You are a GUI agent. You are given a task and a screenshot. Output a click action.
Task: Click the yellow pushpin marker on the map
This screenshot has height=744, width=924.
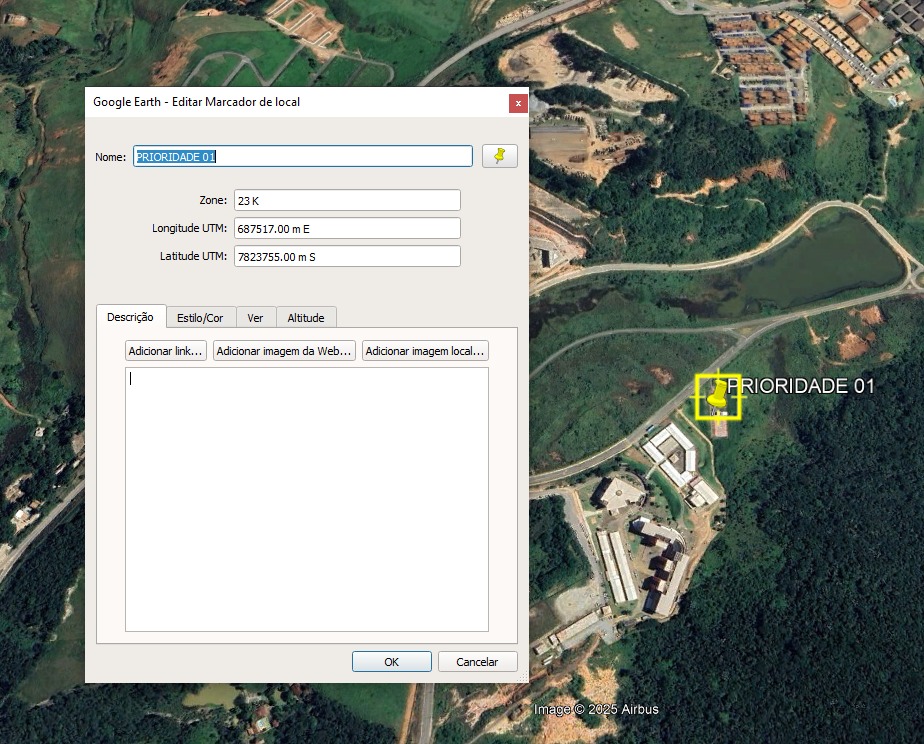click(x=717, y=397)
